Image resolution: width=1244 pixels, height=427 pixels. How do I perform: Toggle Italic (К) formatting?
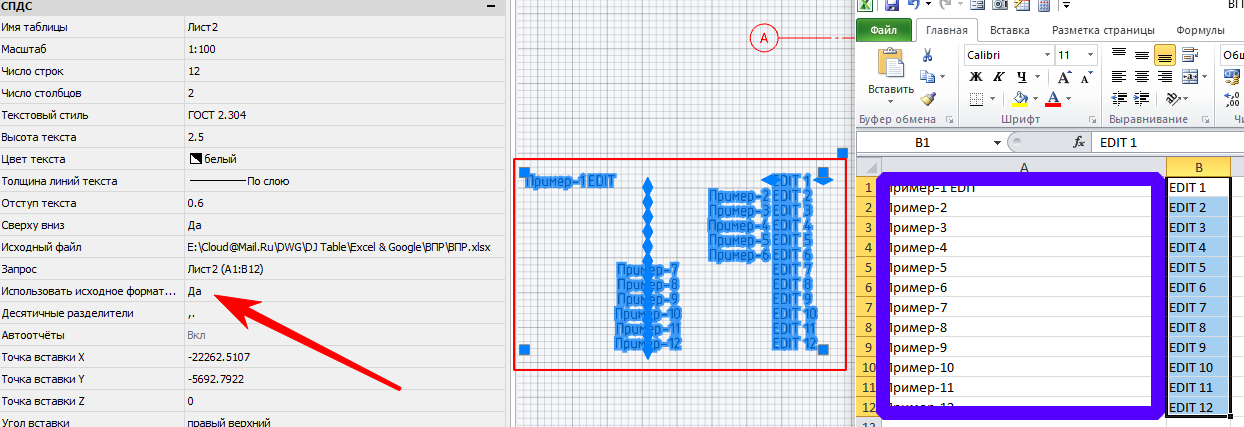coord(997,77)
